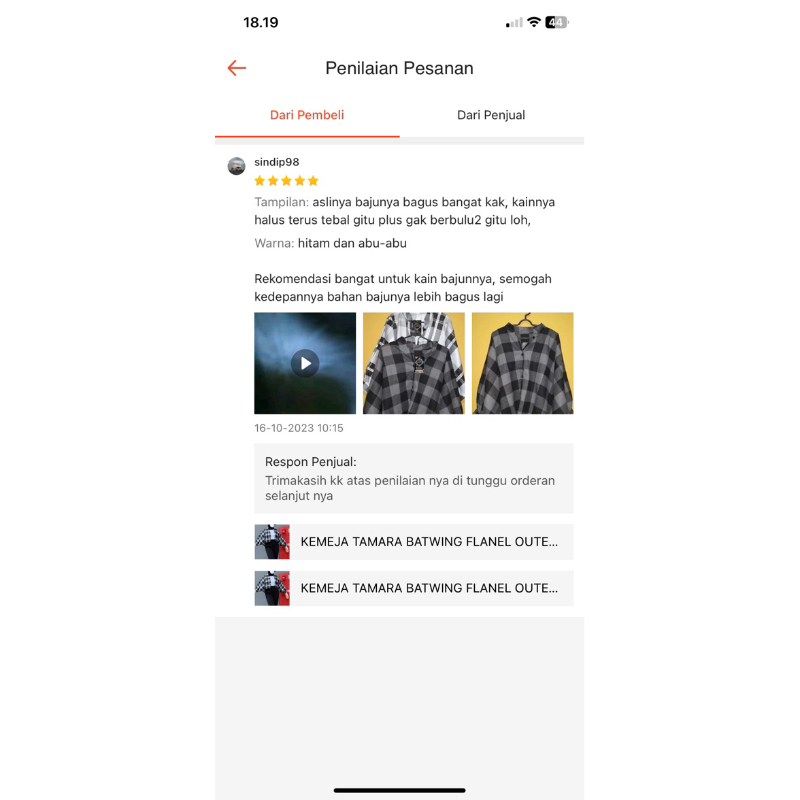This screenshot has width=800, height=800.
Task: Open second KEMEJA TAMARA BATWING product
Action: click(414, 588)
